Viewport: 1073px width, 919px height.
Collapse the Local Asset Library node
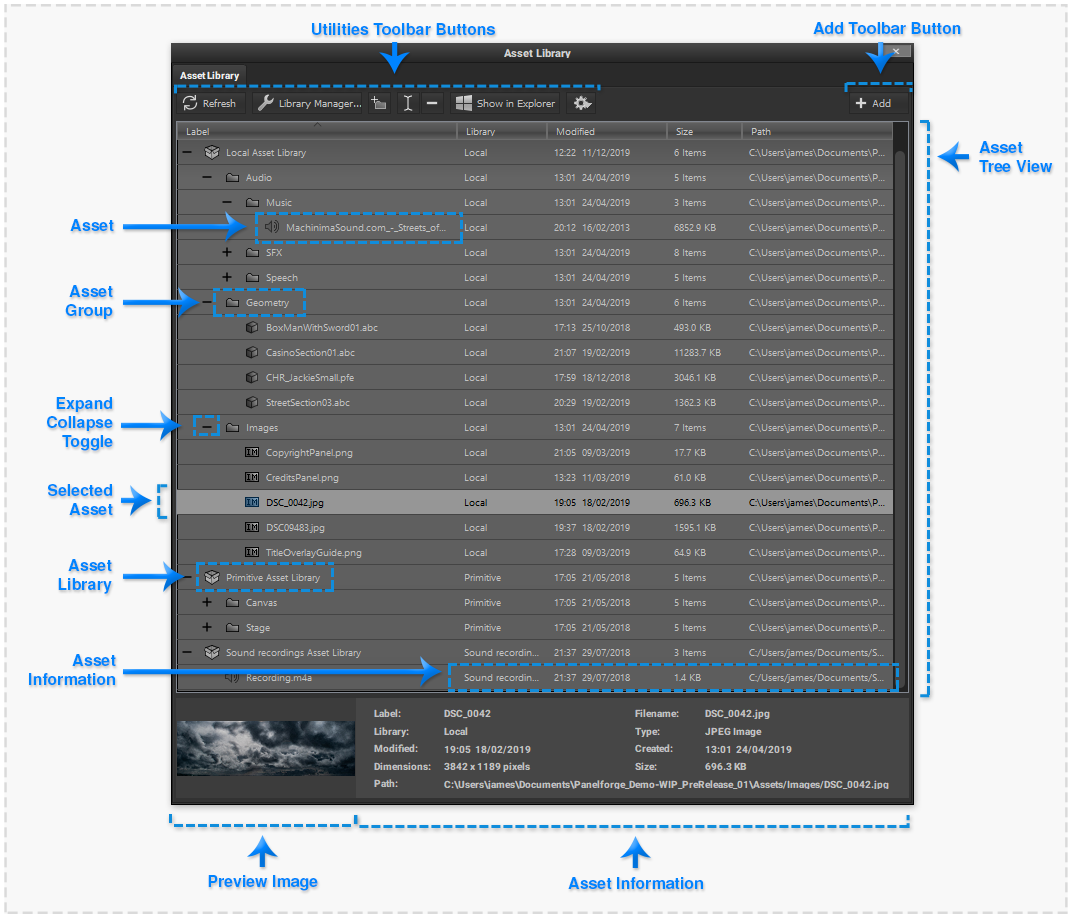click(187, 153)
